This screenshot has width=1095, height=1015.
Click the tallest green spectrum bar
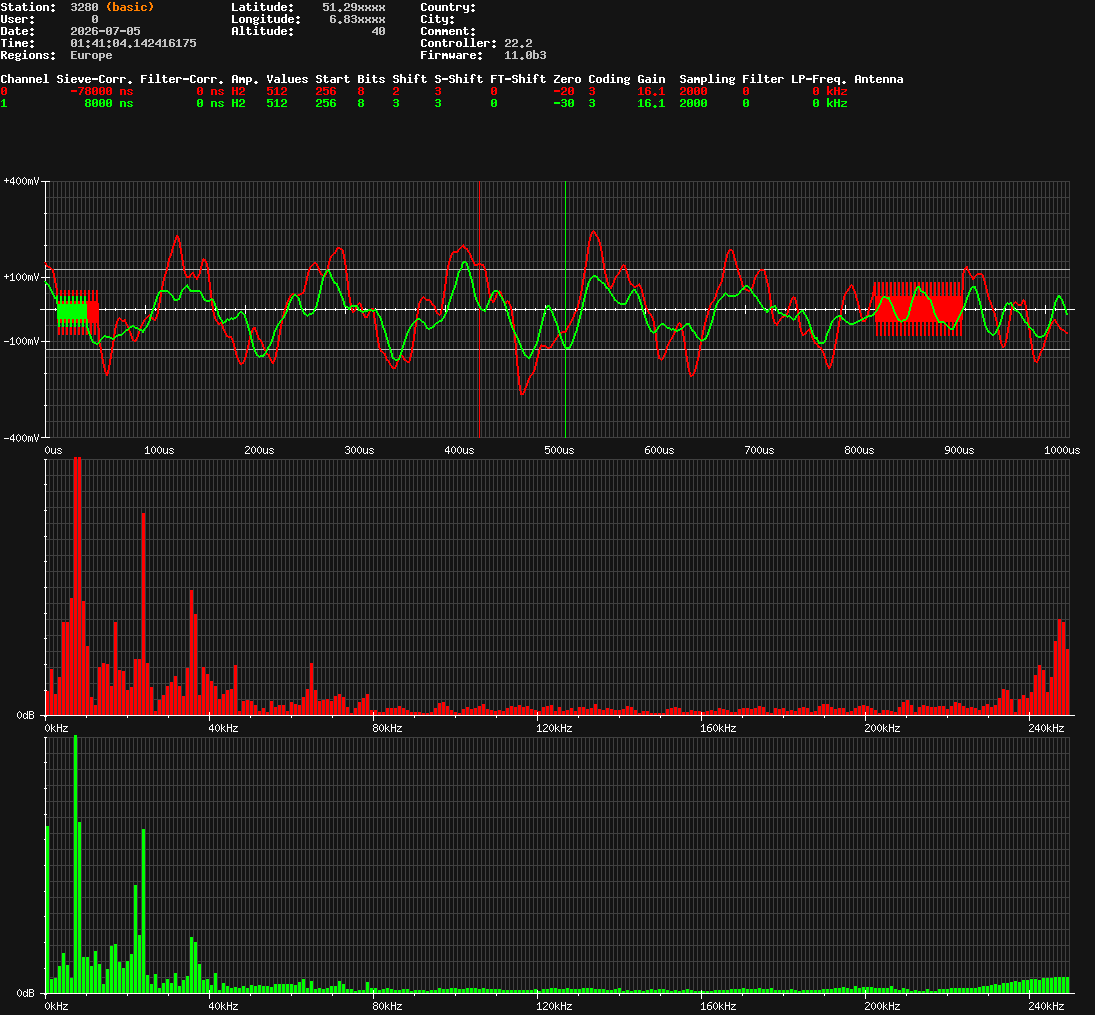click(x=75, y=864)
